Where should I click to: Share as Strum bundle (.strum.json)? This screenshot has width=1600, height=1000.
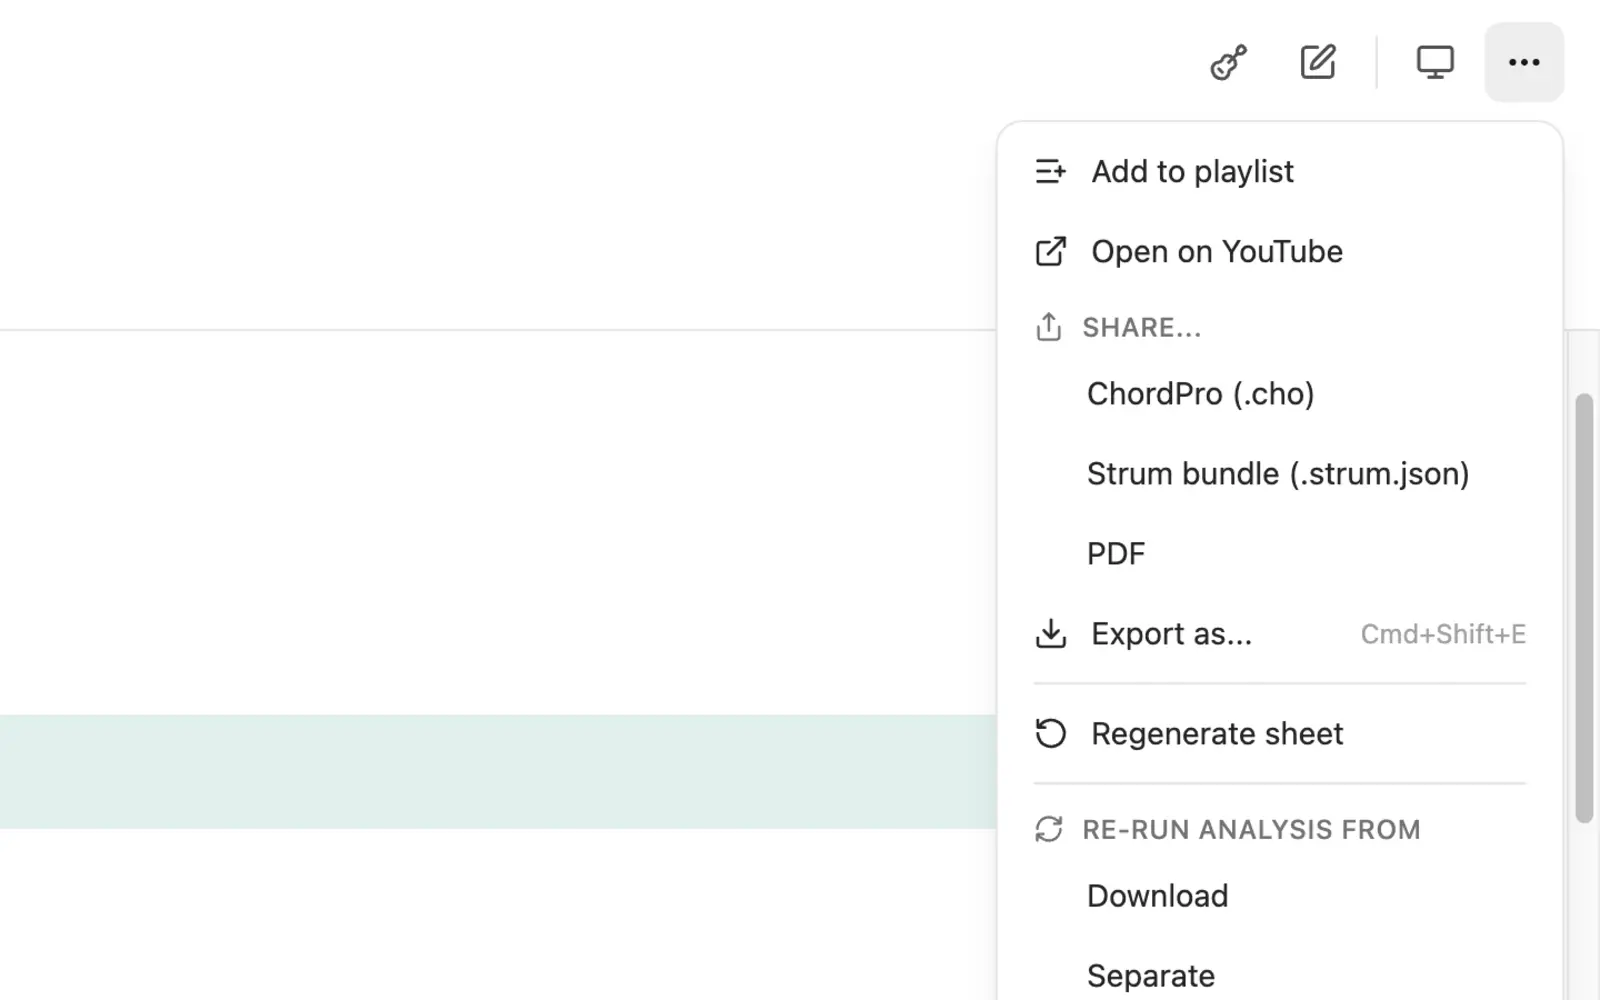(1280, 474)
